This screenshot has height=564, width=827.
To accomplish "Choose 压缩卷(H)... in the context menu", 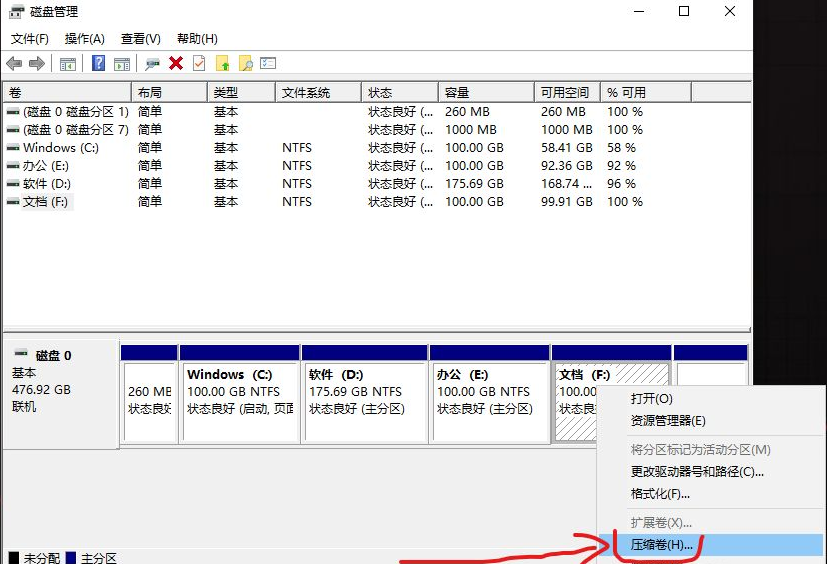I will point(661,545).
